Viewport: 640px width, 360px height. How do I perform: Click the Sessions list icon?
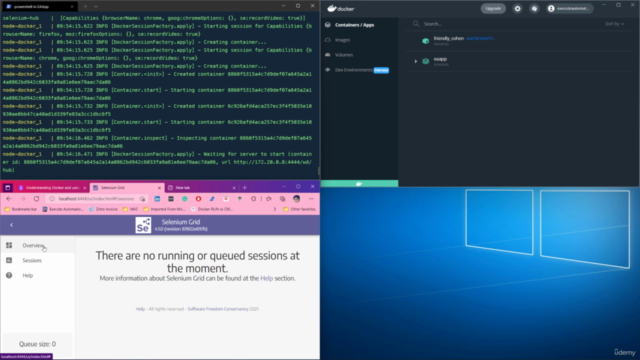coord(9,260)
